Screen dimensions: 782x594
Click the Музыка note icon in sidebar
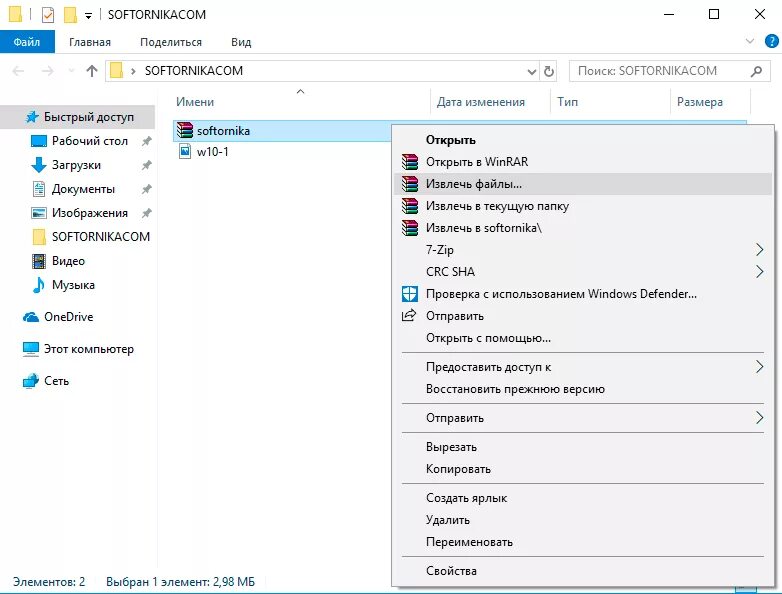(x=38, y=285)
